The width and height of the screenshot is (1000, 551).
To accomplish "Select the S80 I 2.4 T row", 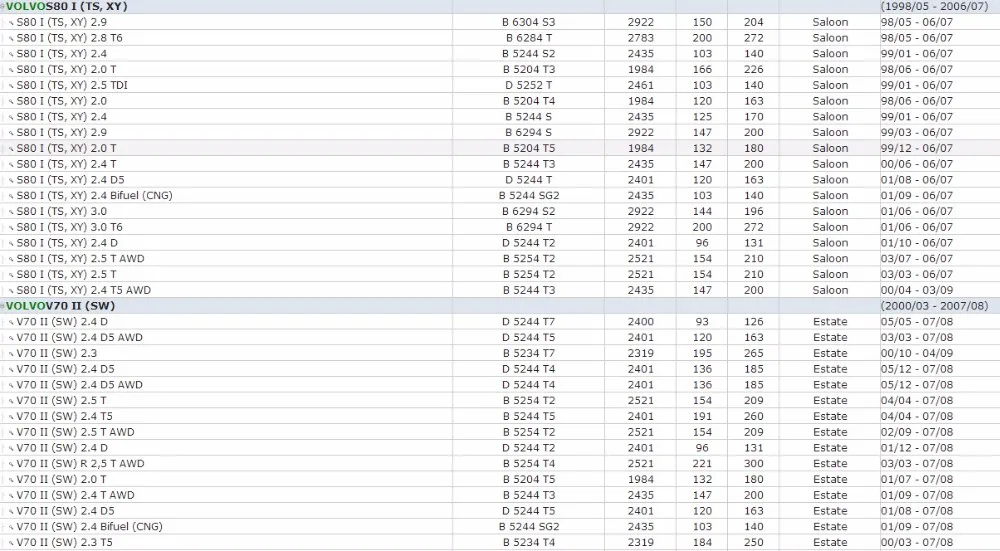I will click(500, 164).
